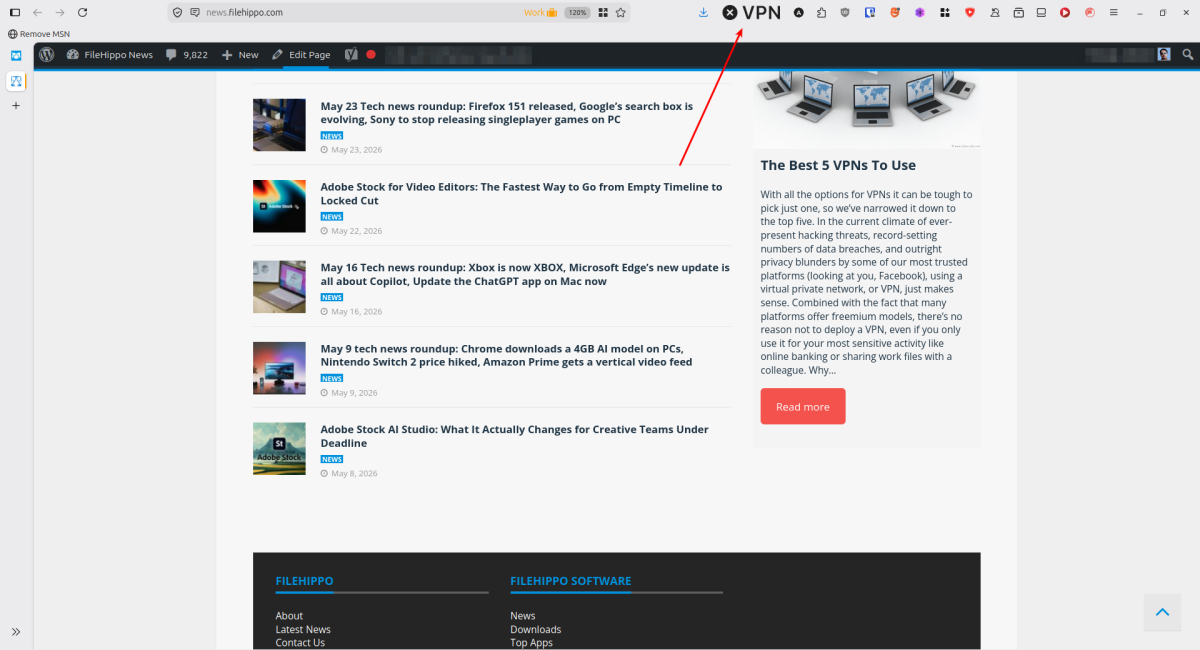Click the May 23 article thumbnail
The image size is (1200, 650).
tap(279, 125)
